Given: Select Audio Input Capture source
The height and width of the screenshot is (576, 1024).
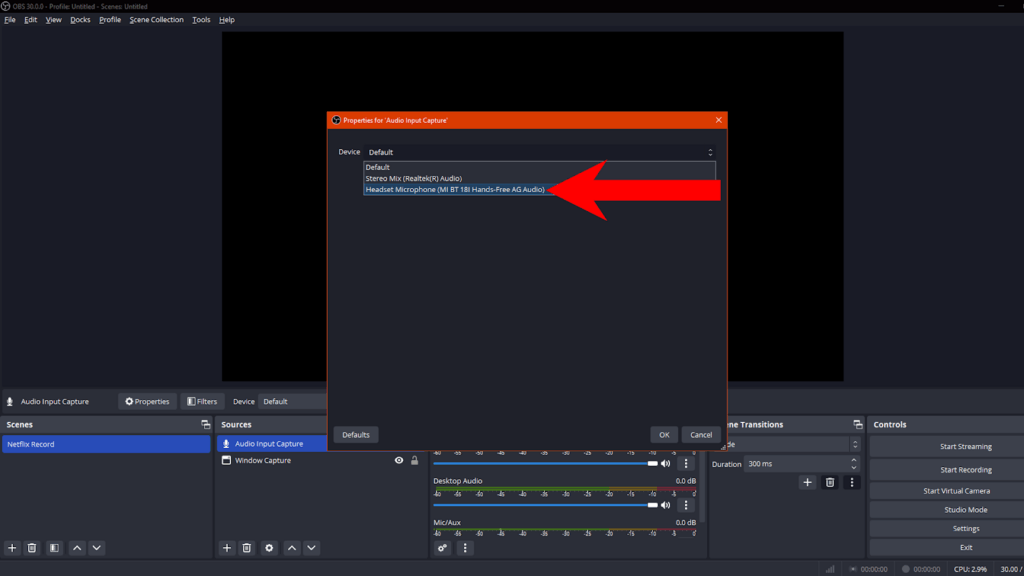Looking at the screenshot, I should pyautogui.click(x=272, y=444).
